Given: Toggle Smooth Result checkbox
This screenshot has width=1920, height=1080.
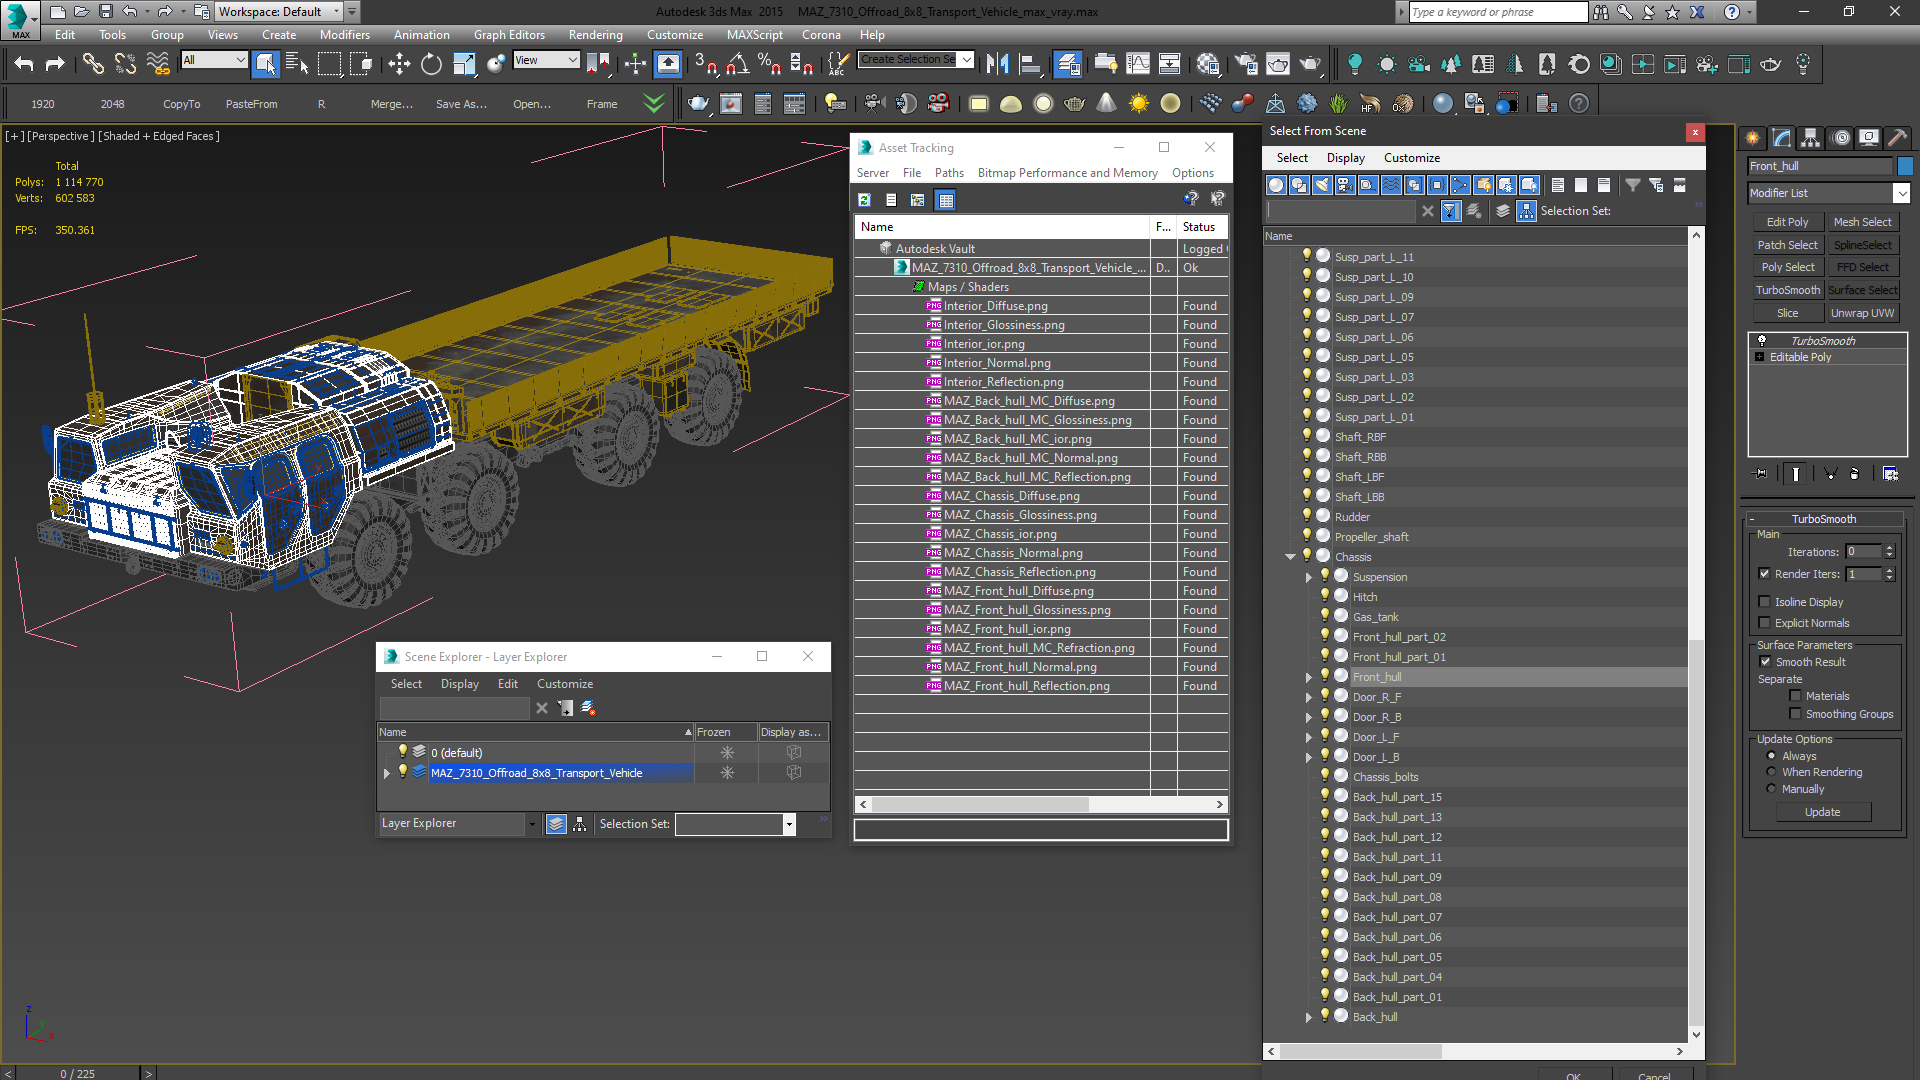Looking at the screenshot, I should tap(1765, 662).
